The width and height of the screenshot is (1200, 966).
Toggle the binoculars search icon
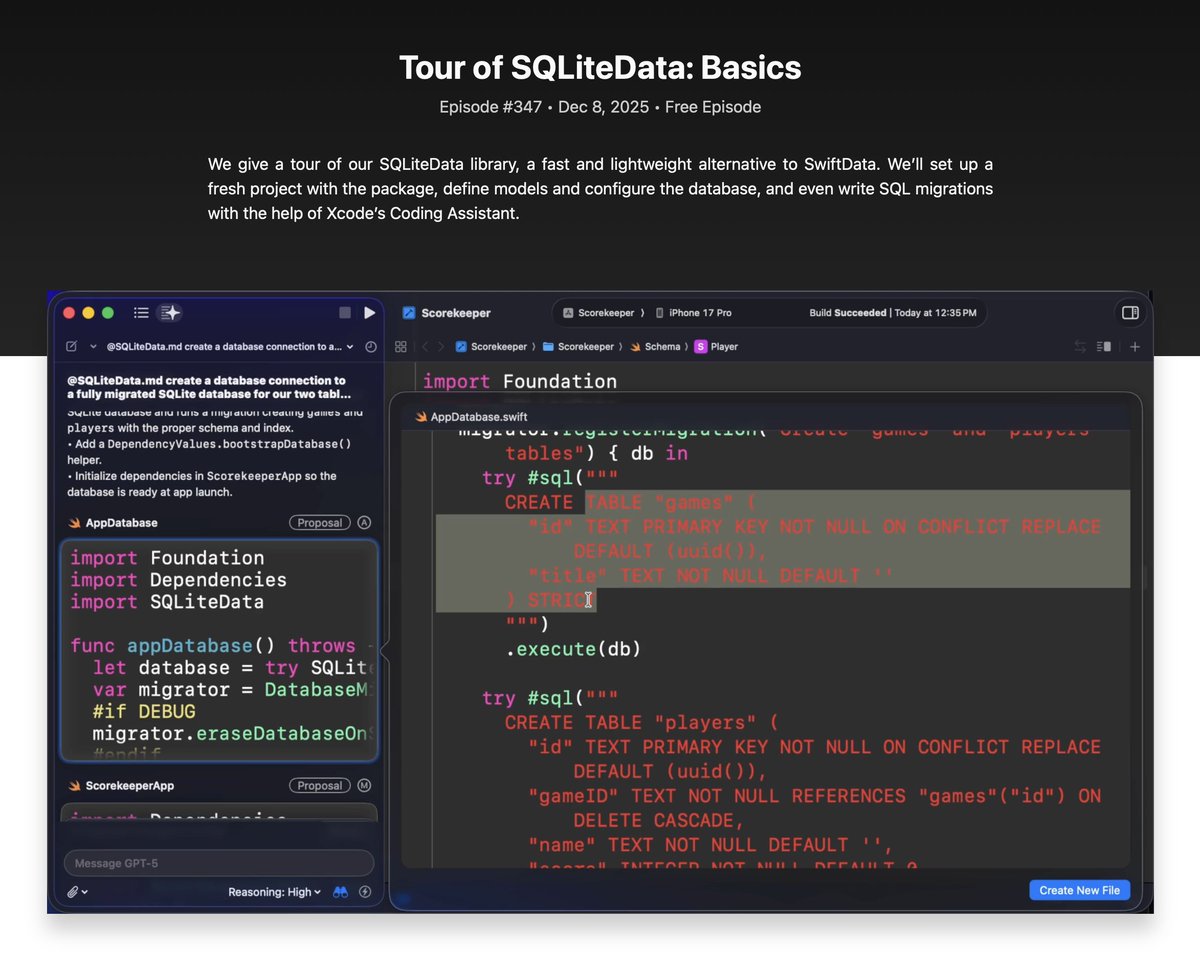[341, 892]
